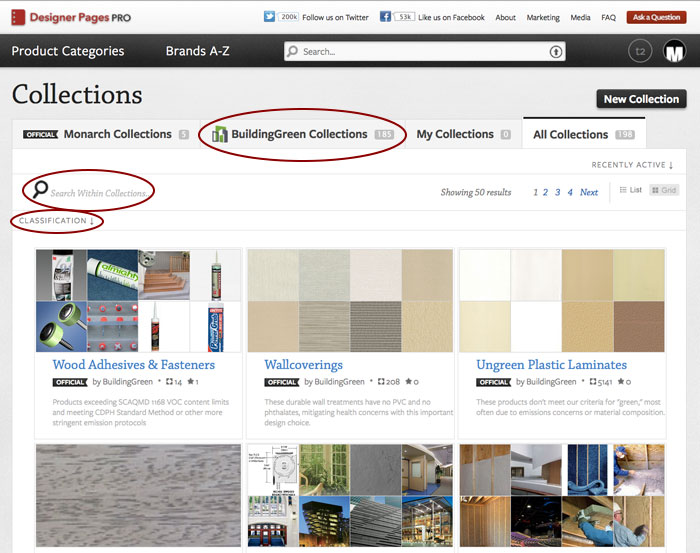Open the Product Categories menu
Viewport: 700px width, 553px height.
pos(68,51)
